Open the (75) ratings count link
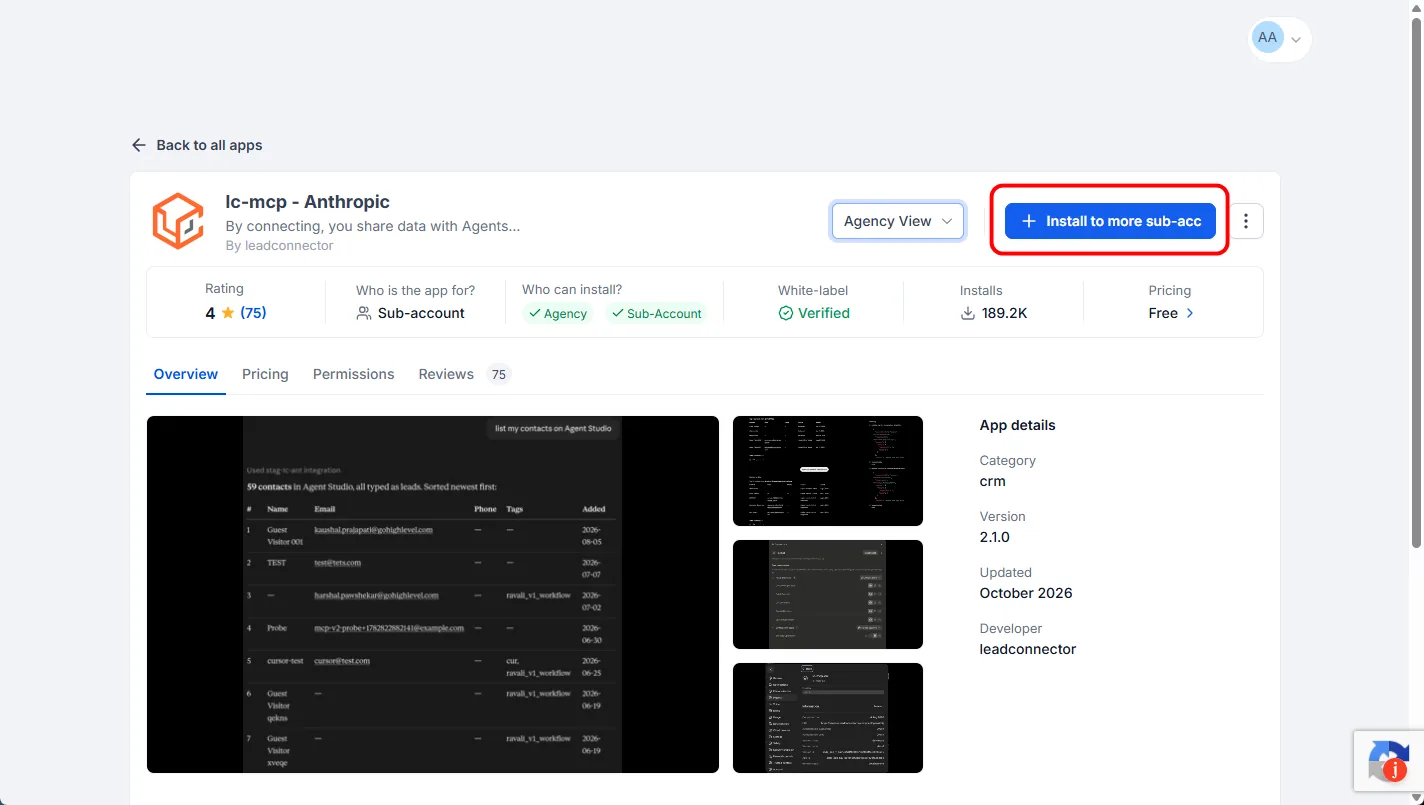This screenshot has width=1424, height=805. tap(253, 313)
